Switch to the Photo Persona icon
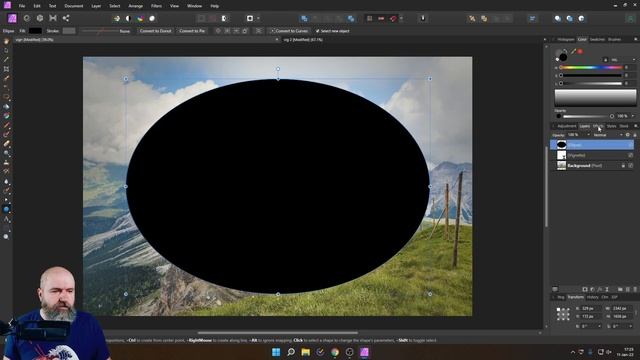 click(x=12, y=18)
